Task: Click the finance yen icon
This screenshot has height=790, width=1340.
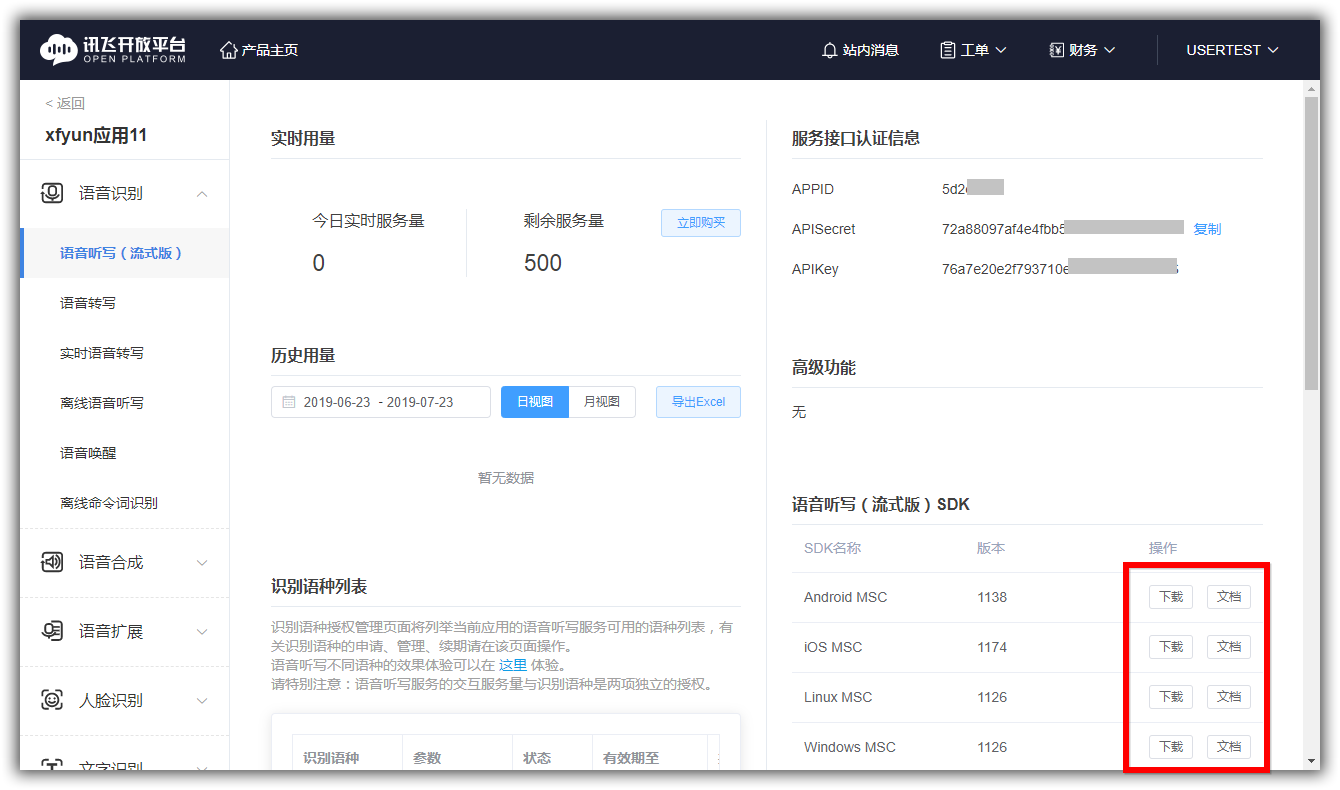Action: (x=1056, y=50)
